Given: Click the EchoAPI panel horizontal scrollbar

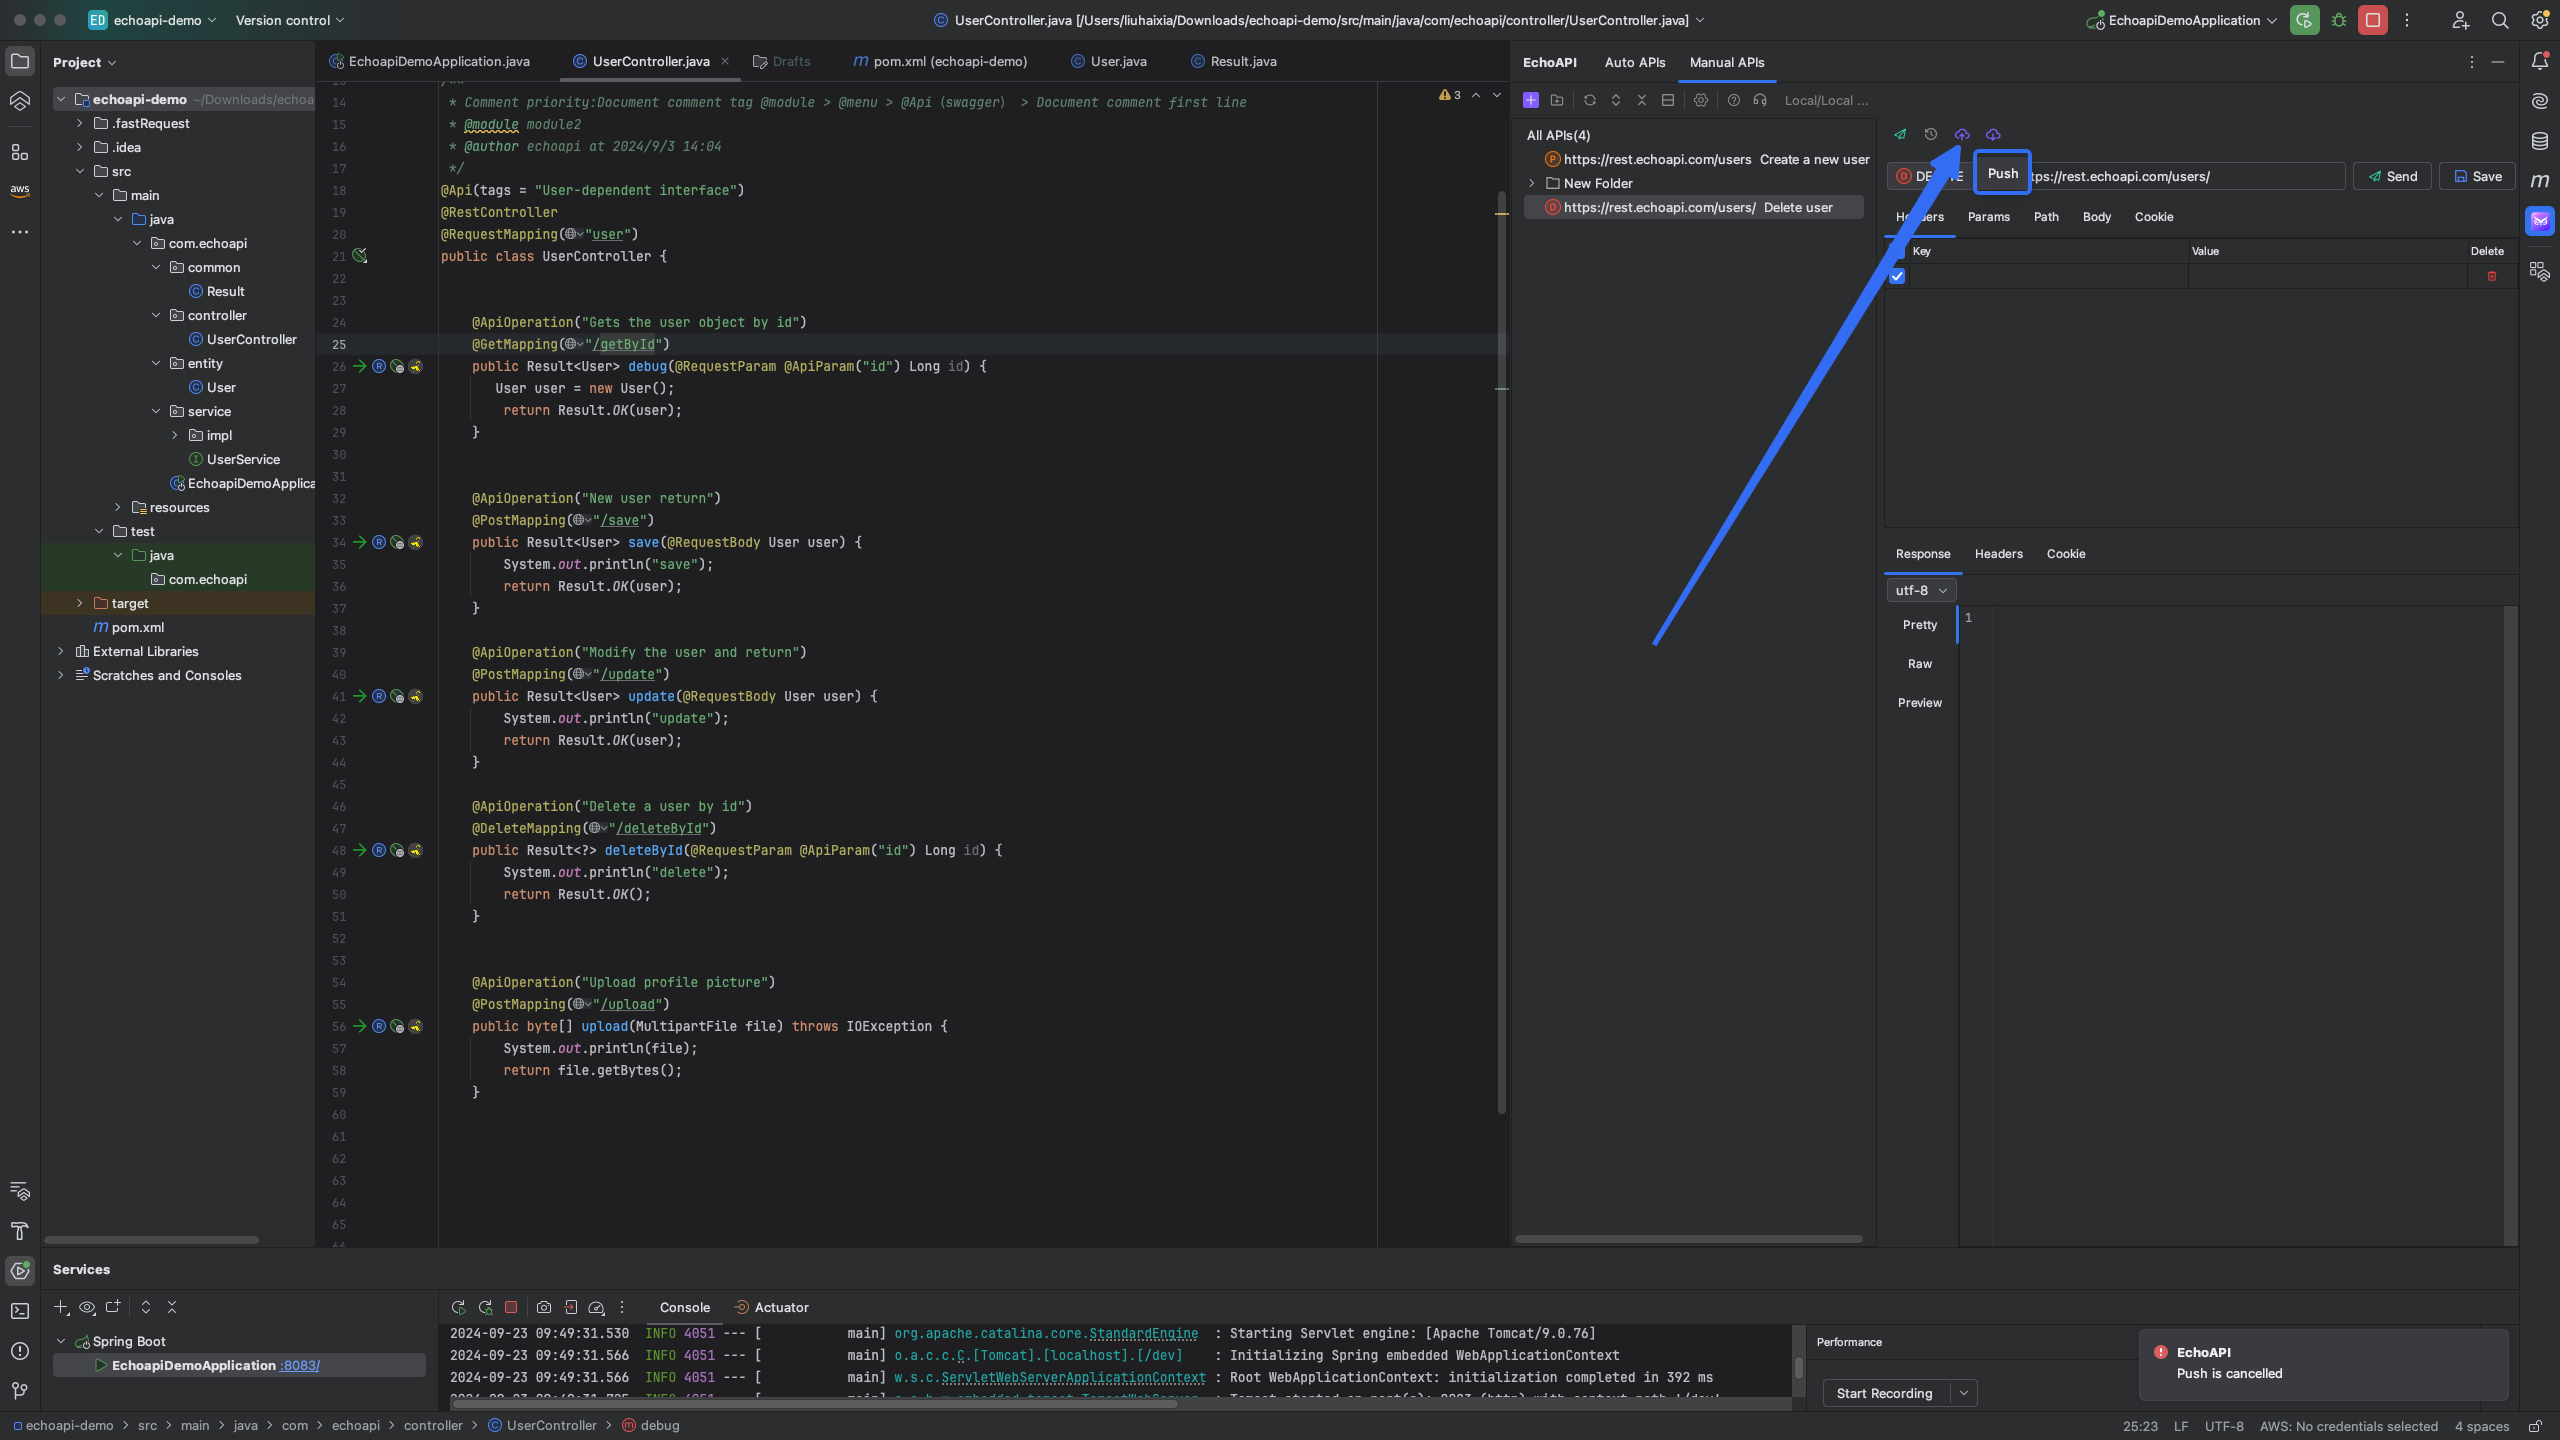Looking at the screenshot, I should pos(1688,1239).
